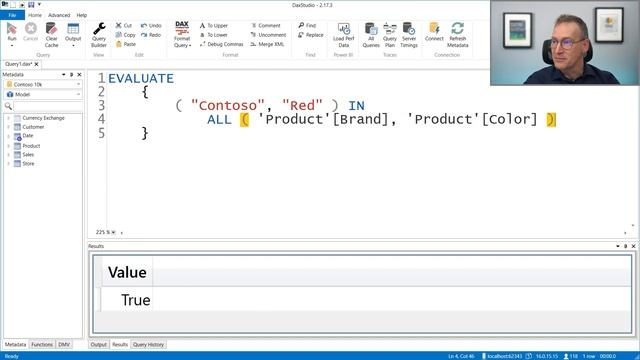
Task: Open the Help ribbon tab
Action: coord(82,15)
